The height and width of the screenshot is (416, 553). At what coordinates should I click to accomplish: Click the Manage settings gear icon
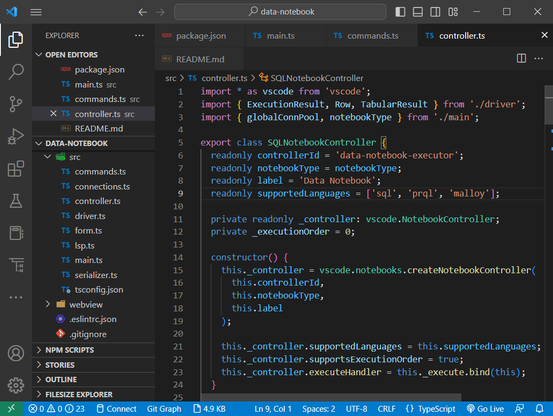tap(16, 385)
